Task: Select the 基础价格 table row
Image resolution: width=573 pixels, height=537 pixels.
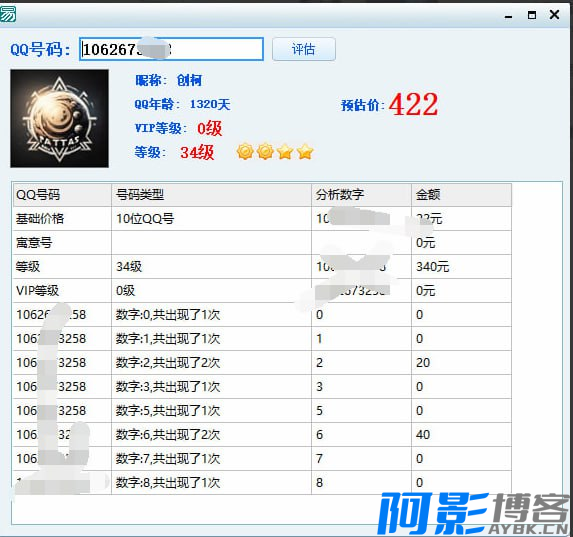Action: coord(262,219)
